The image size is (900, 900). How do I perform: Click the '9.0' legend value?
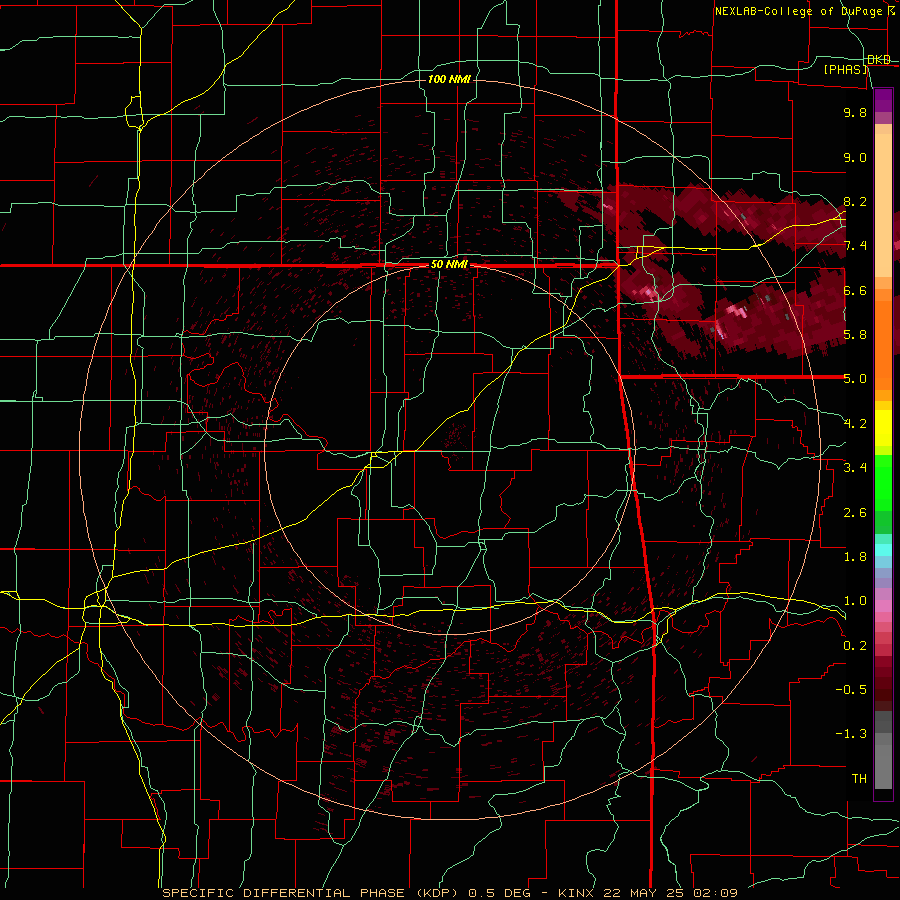pyautogui.click(x=855, y=157)
